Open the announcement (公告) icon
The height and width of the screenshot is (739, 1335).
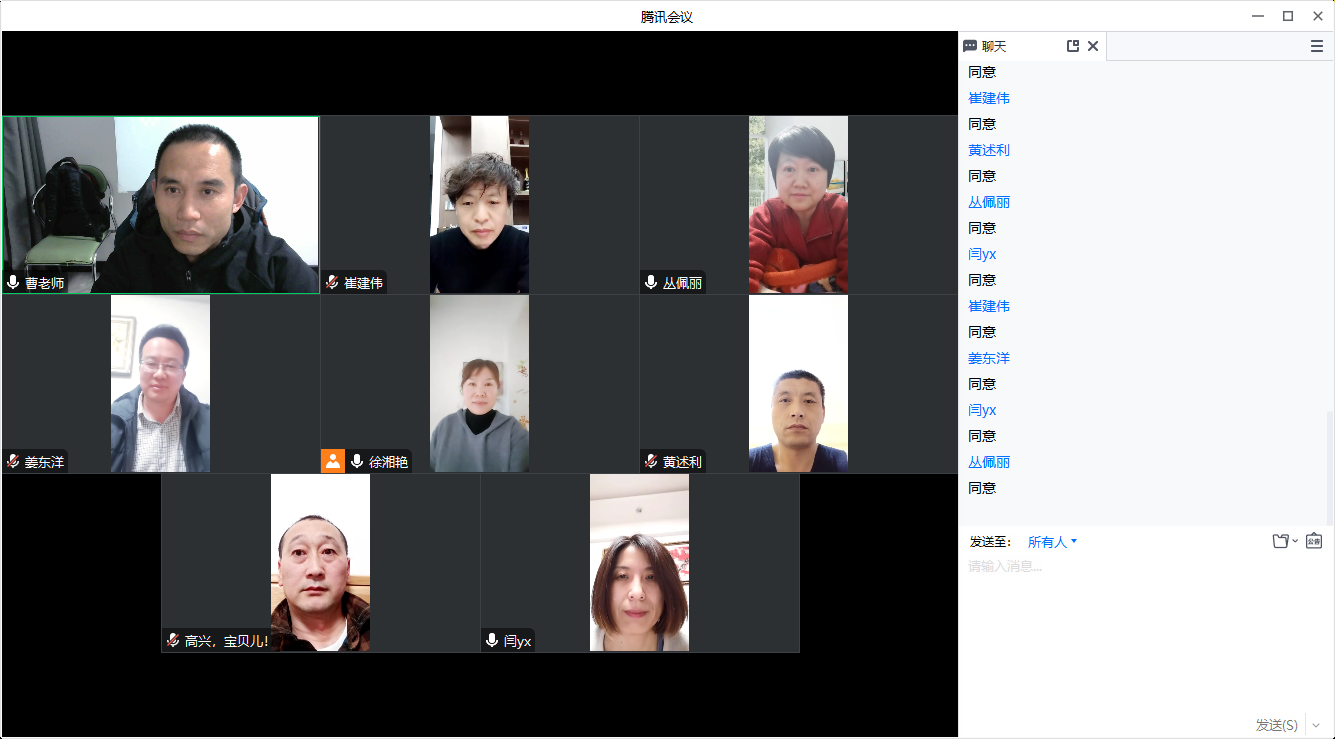pos(1314,541)
